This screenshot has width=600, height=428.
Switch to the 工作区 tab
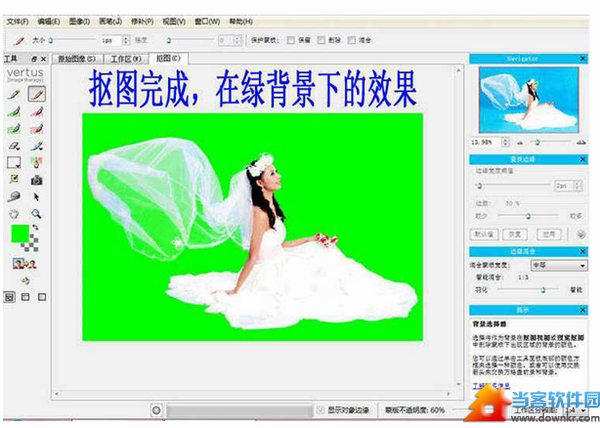pyautogui.click(x=126, y=59)
